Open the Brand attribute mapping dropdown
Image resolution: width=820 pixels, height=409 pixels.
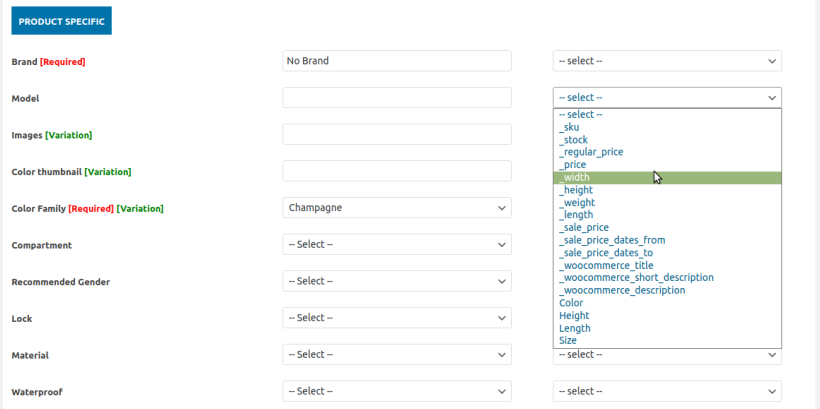667,61
